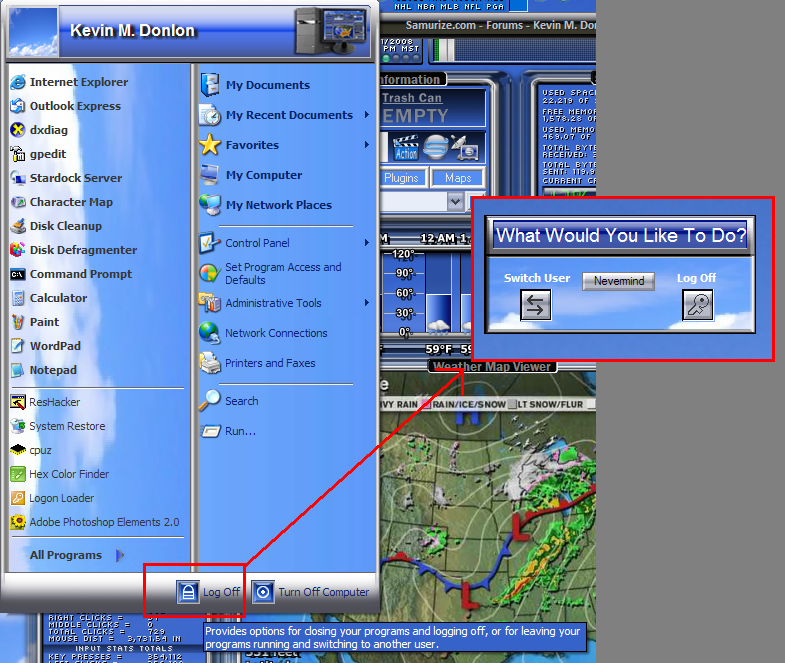Viewport: 785px width, 663px height.
Task: Open Notepad
Action: click(x=44, y=370)
